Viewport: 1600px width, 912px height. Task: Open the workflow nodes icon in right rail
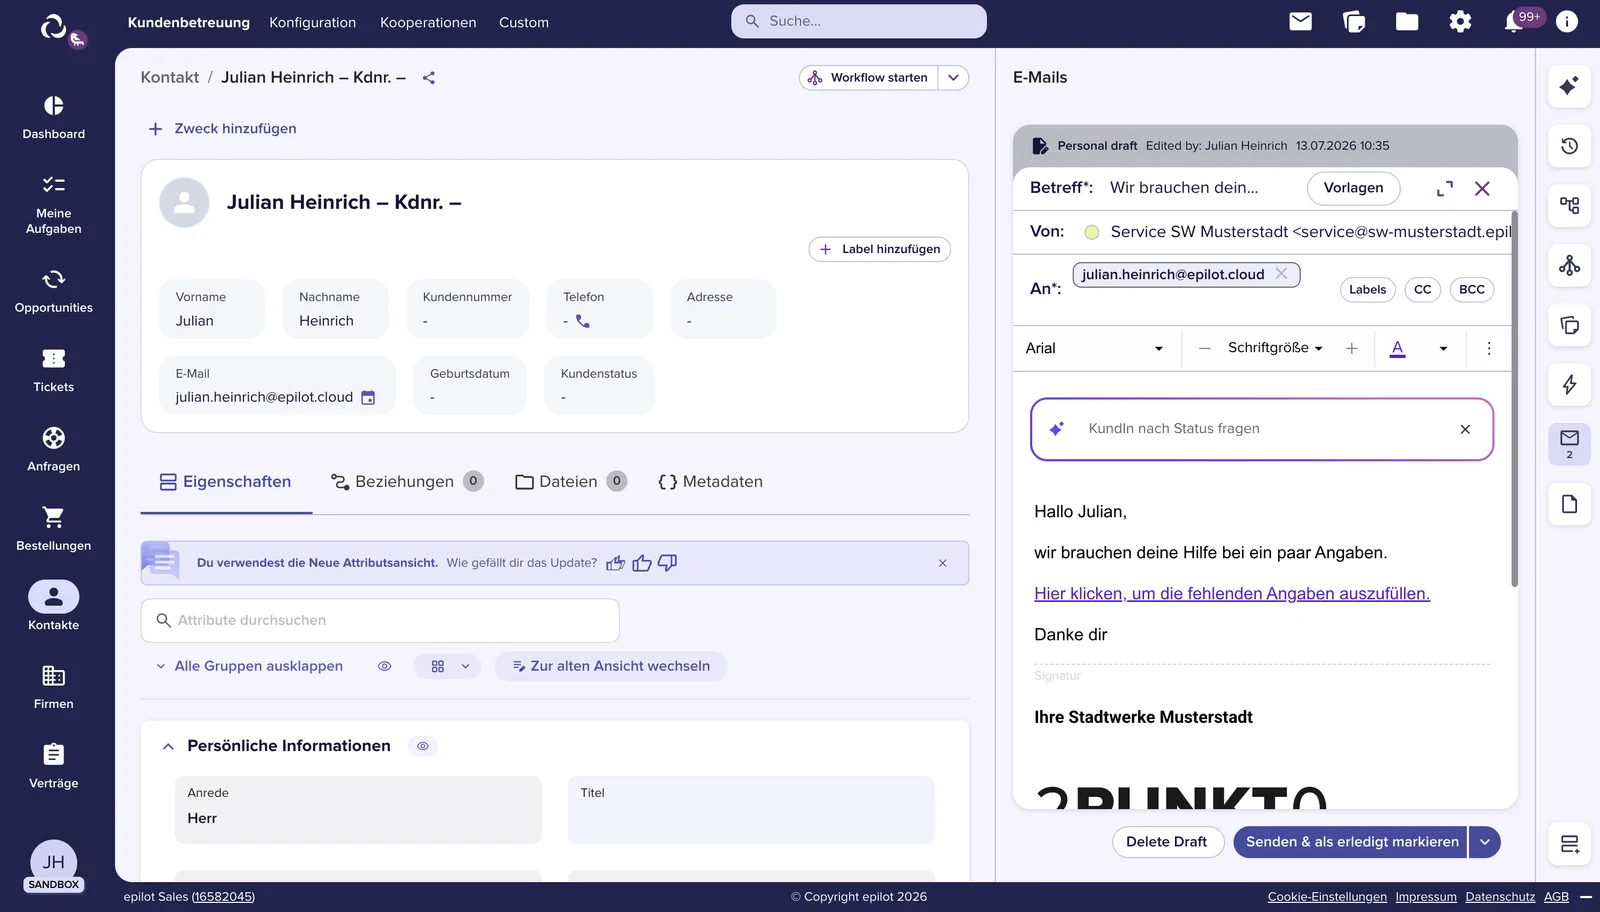pos(1569,265)
